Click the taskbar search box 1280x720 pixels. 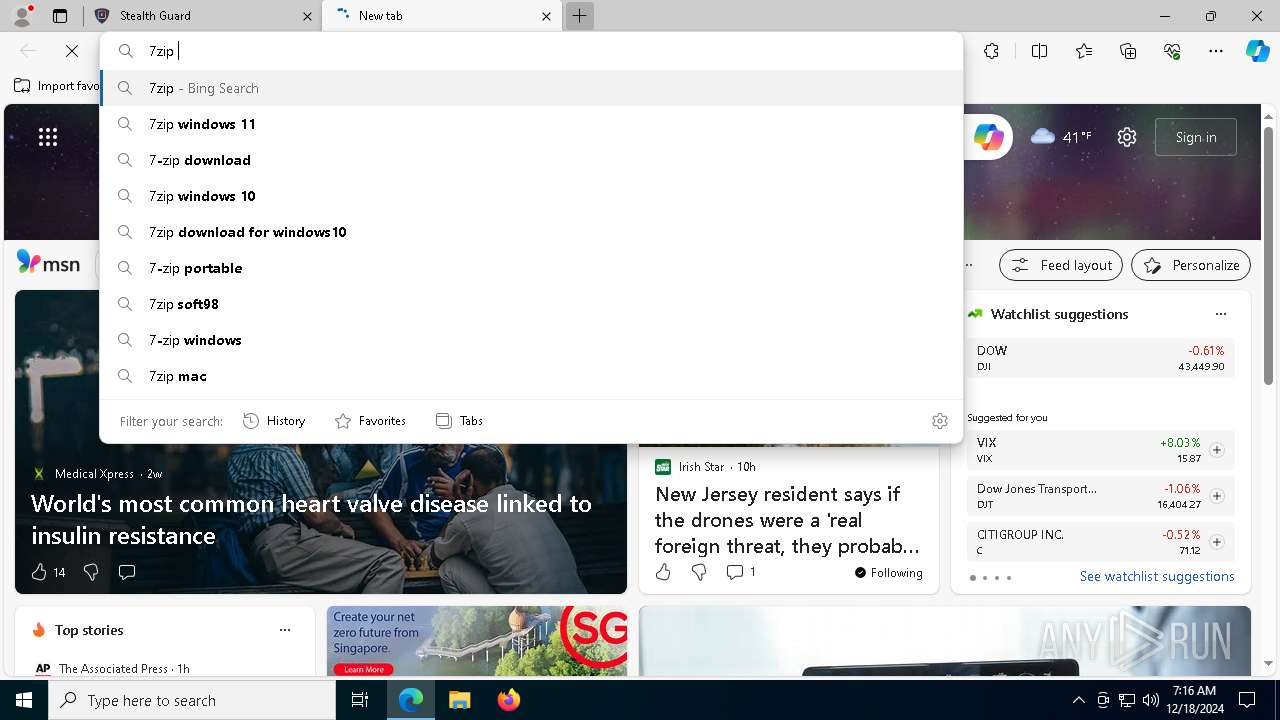tap(192, 700)
